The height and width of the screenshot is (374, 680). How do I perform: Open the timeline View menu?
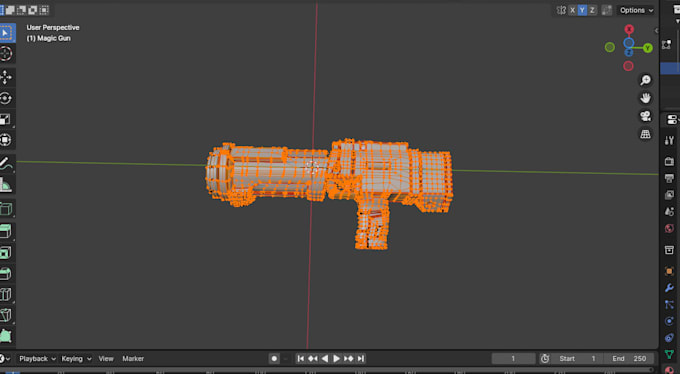(106, 358)
